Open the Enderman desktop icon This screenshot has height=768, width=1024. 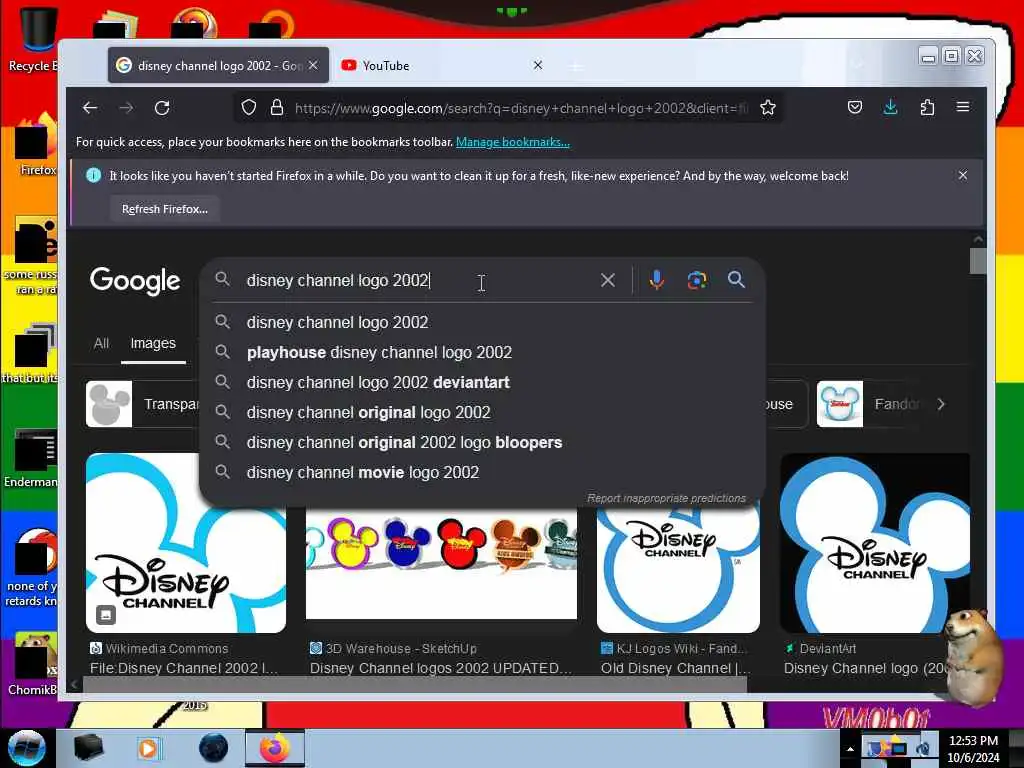[31, 458]
